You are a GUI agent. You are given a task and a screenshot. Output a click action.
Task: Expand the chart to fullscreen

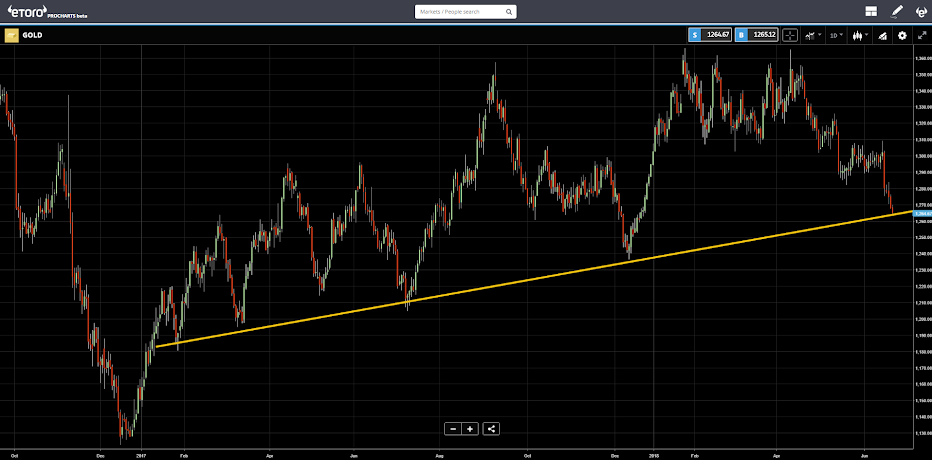(922, 36)
